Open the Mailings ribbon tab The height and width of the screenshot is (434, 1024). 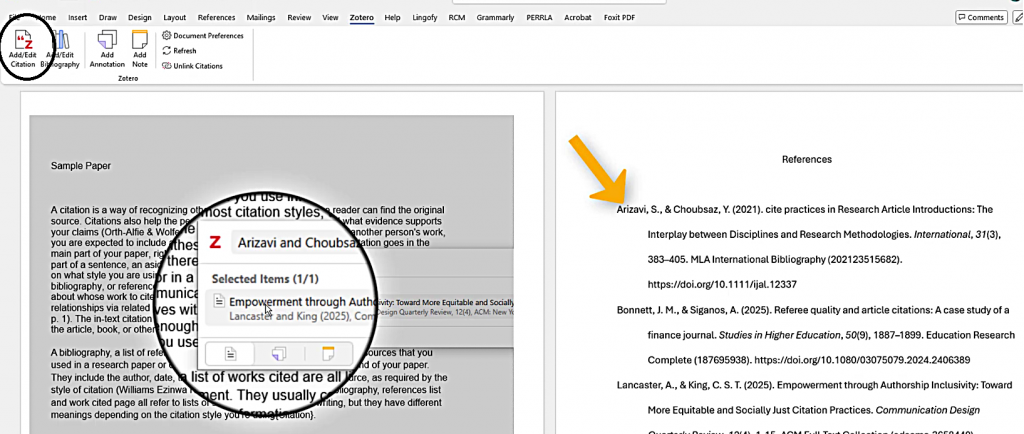263,17
